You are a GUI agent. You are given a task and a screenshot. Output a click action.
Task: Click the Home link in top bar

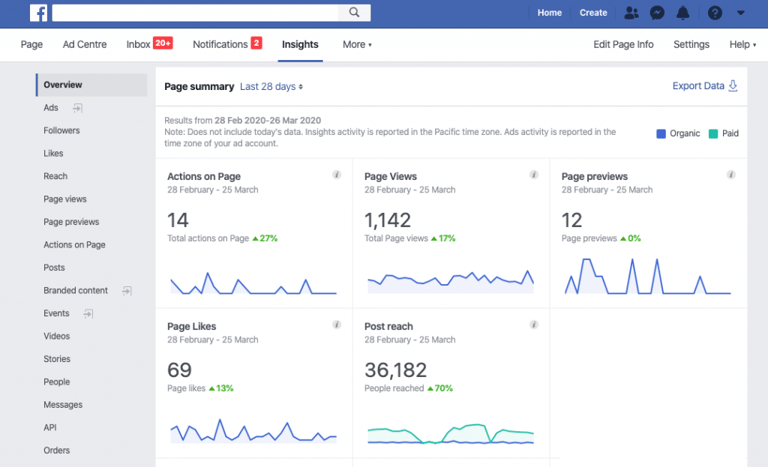550,13
